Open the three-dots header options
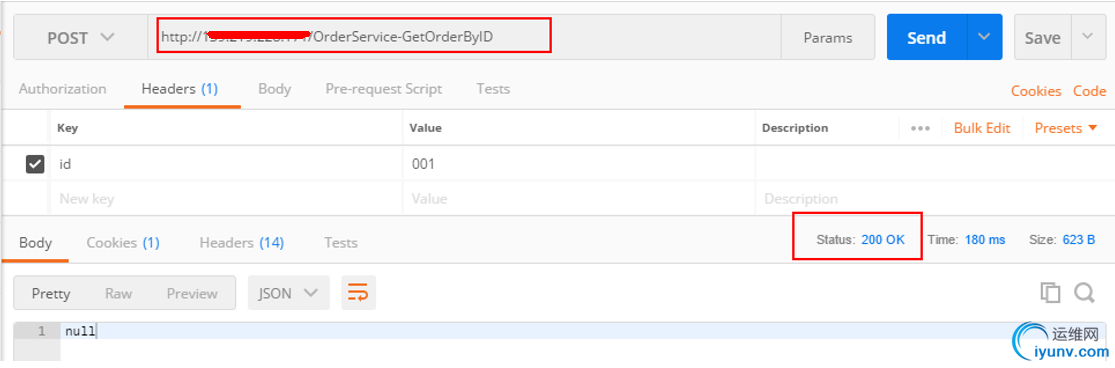Viewport: 1115px width, 368px height. tap(920, 129)
